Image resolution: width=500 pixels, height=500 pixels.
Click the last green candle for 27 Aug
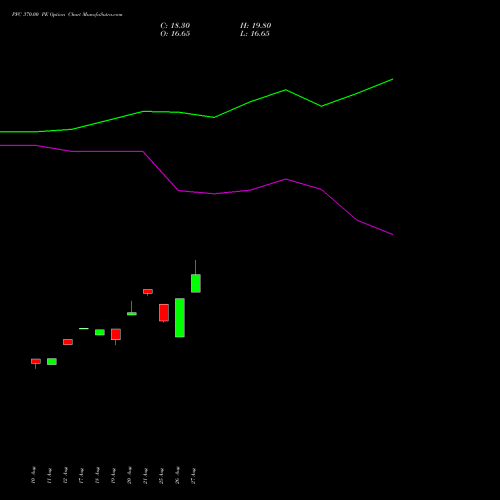(196, 283)
